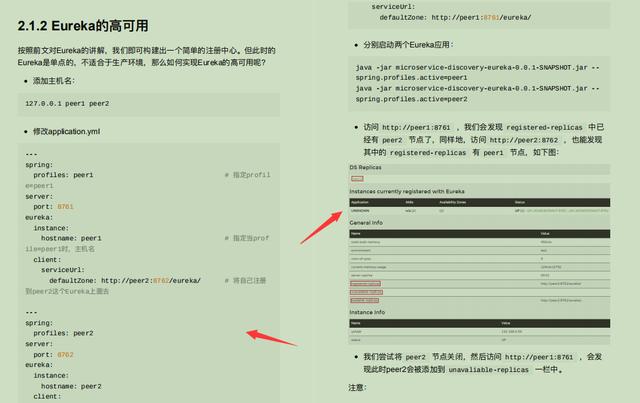This screenshot has height=403, width=640.
Task: Click the comment "# 将自己注册"
Action: pyautogui.click(x=245, y=281)
